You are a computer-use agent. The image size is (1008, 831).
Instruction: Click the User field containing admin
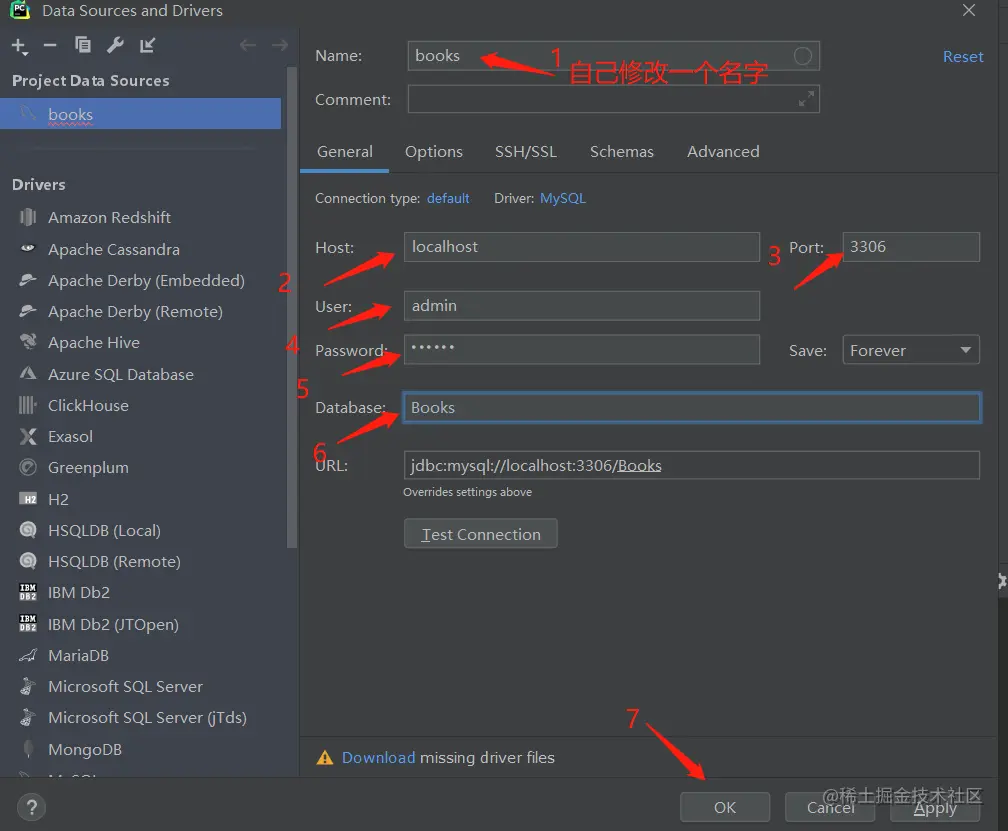[582, 305]
